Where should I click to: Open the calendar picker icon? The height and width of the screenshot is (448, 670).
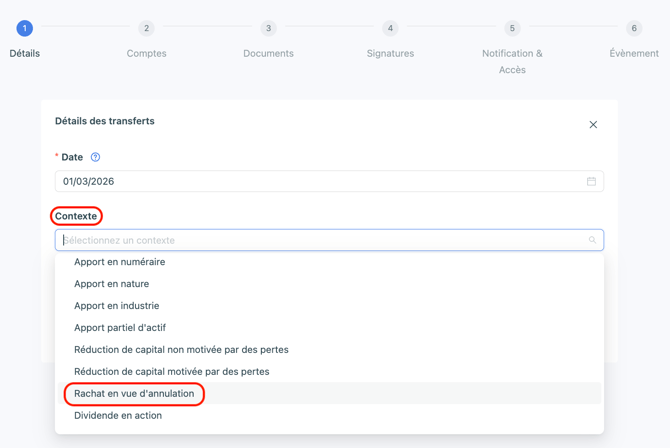point(591,182)
